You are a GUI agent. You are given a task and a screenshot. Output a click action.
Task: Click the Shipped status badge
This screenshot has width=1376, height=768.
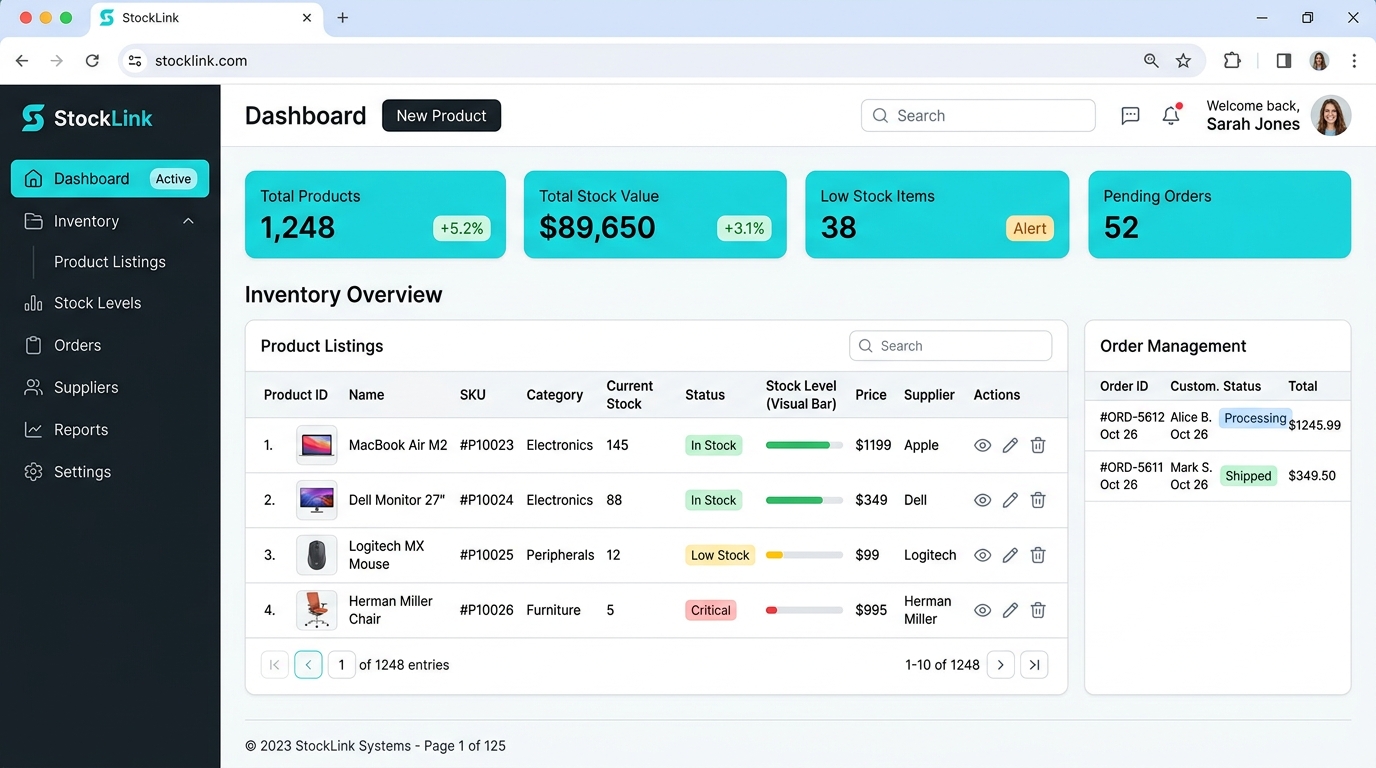[1248, 476]
